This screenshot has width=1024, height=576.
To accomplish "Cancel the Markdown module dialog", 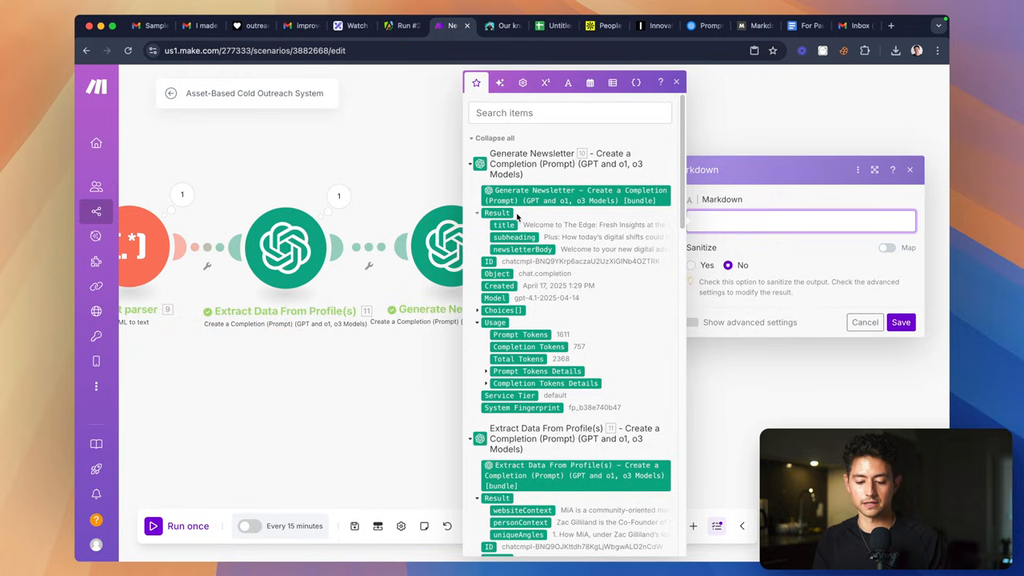I will pos(865,323).
